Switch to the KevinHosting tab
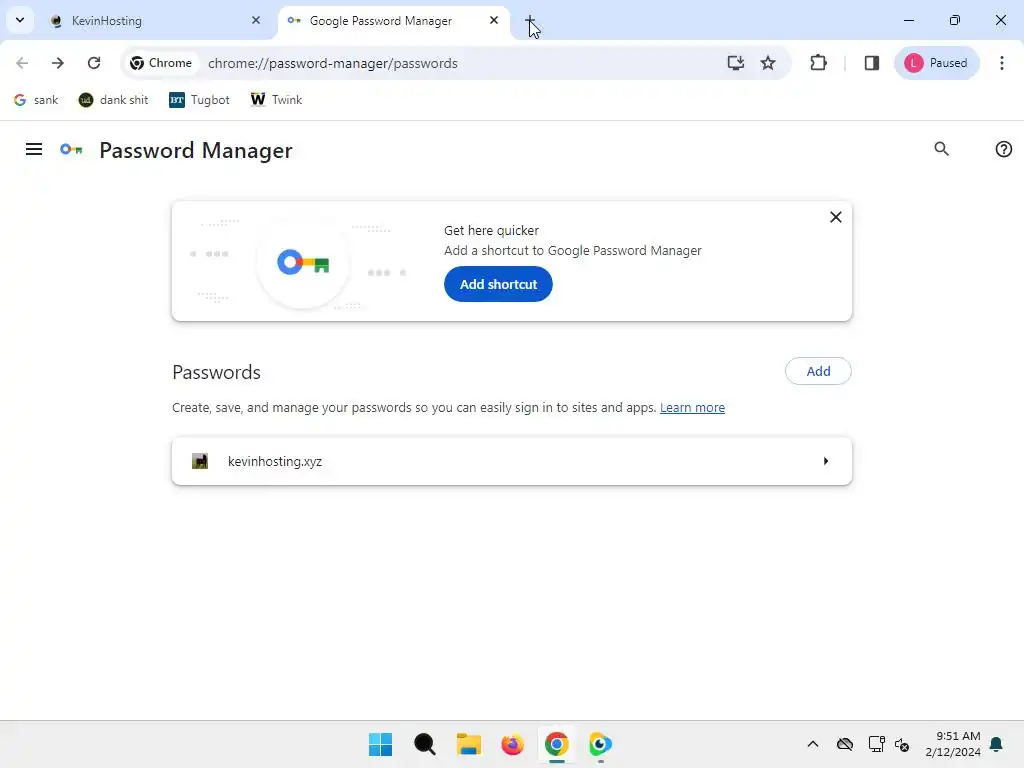The width and height of the screenshot is (1024, 768). (x=157, y=21)
